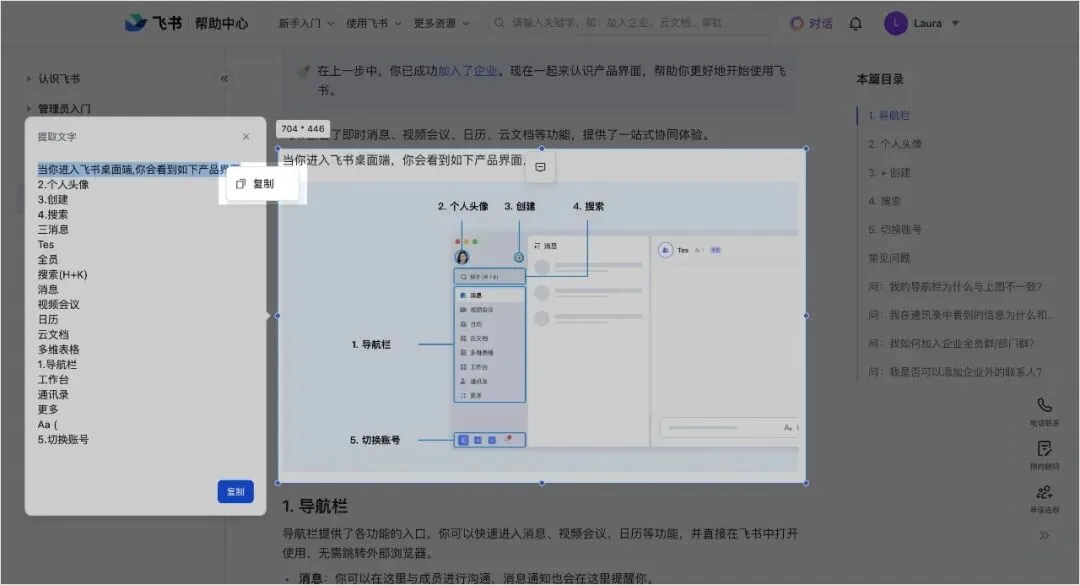
Task: Select extracted line 4.搜索
Action: click(52, 214)
